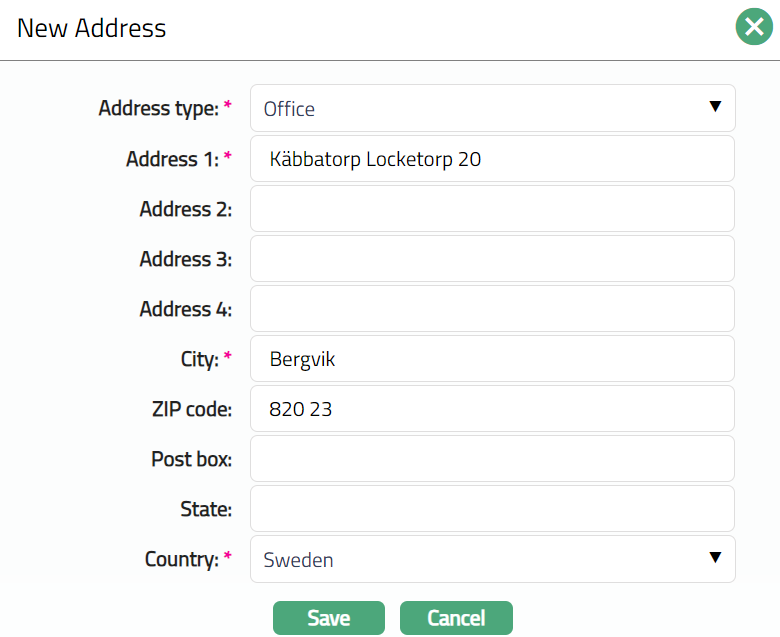This screenshot has width=780, height=637.
Task: Open the Address type dropdown
Action: coord(492,108)
